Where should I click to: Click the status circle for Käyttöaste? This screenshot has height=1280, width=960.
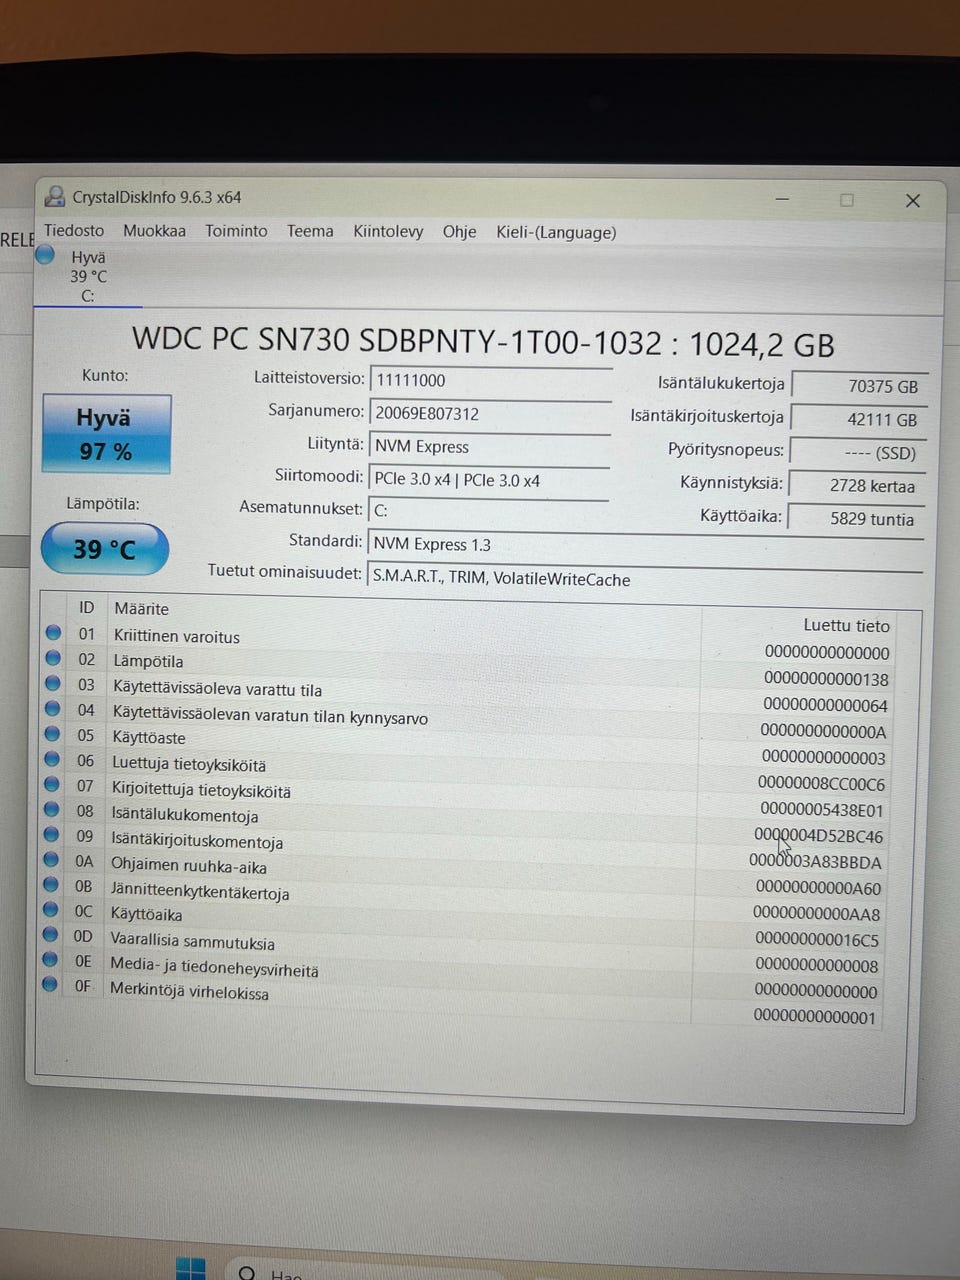[x=53, y=734]
